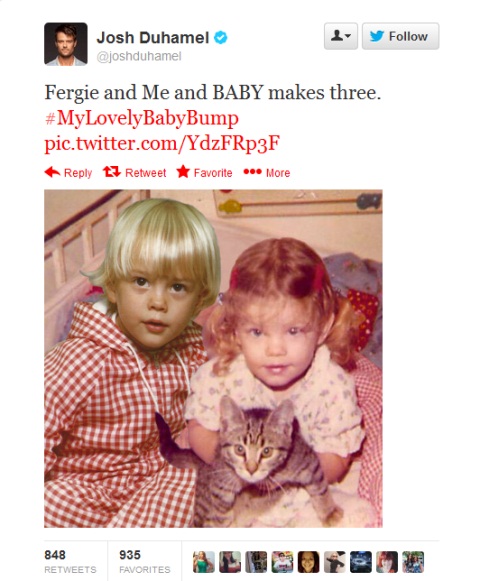Open the pic.twitter.com/YdzFRp3F link

click(162, 143)
